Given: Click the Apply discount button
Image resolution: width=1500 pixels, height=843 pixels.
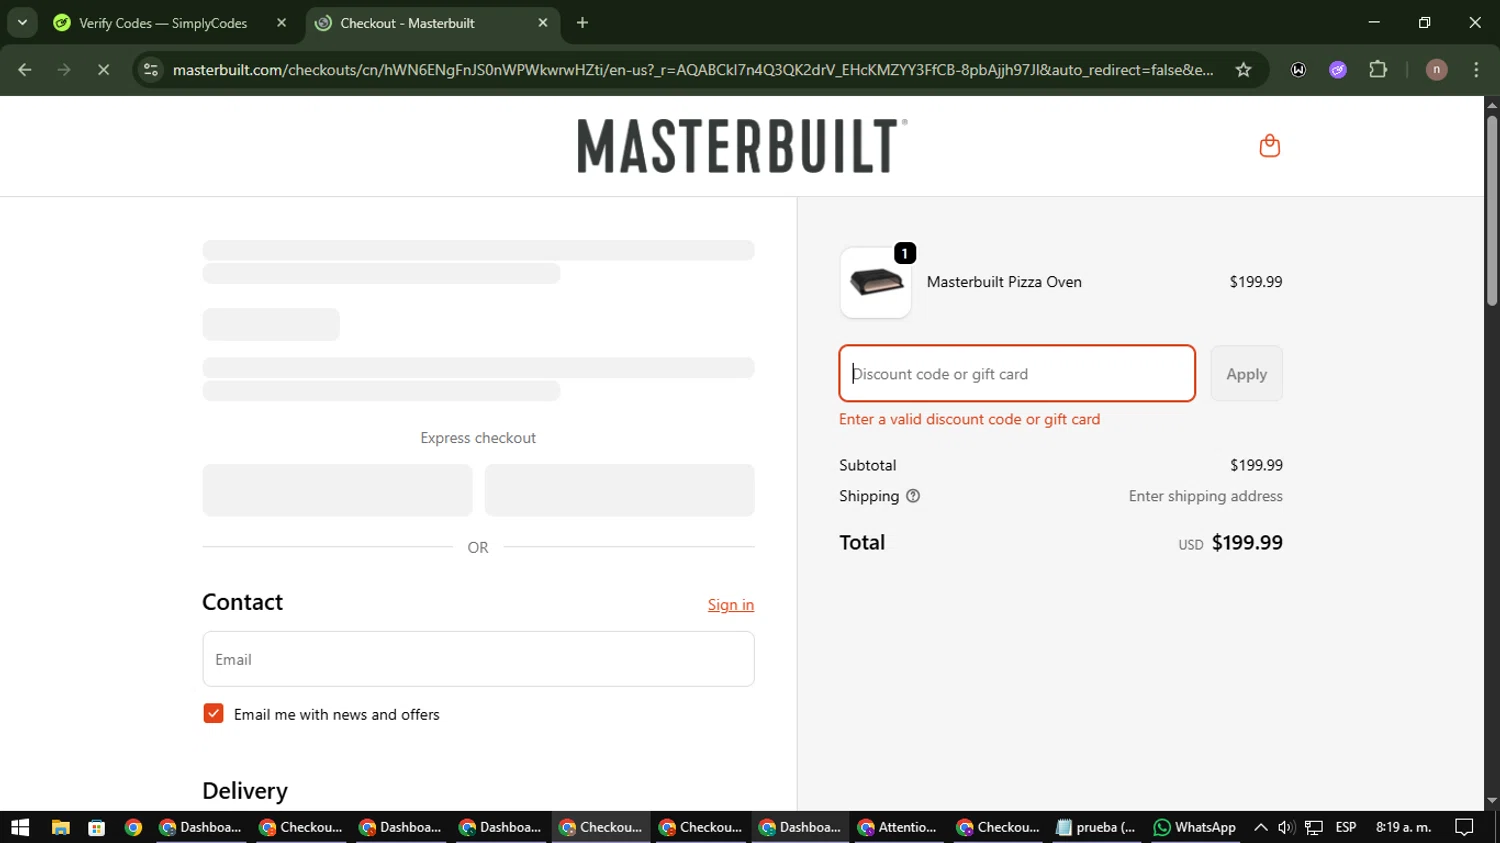Looking at the screenshot, I should tap(1246, 374).
